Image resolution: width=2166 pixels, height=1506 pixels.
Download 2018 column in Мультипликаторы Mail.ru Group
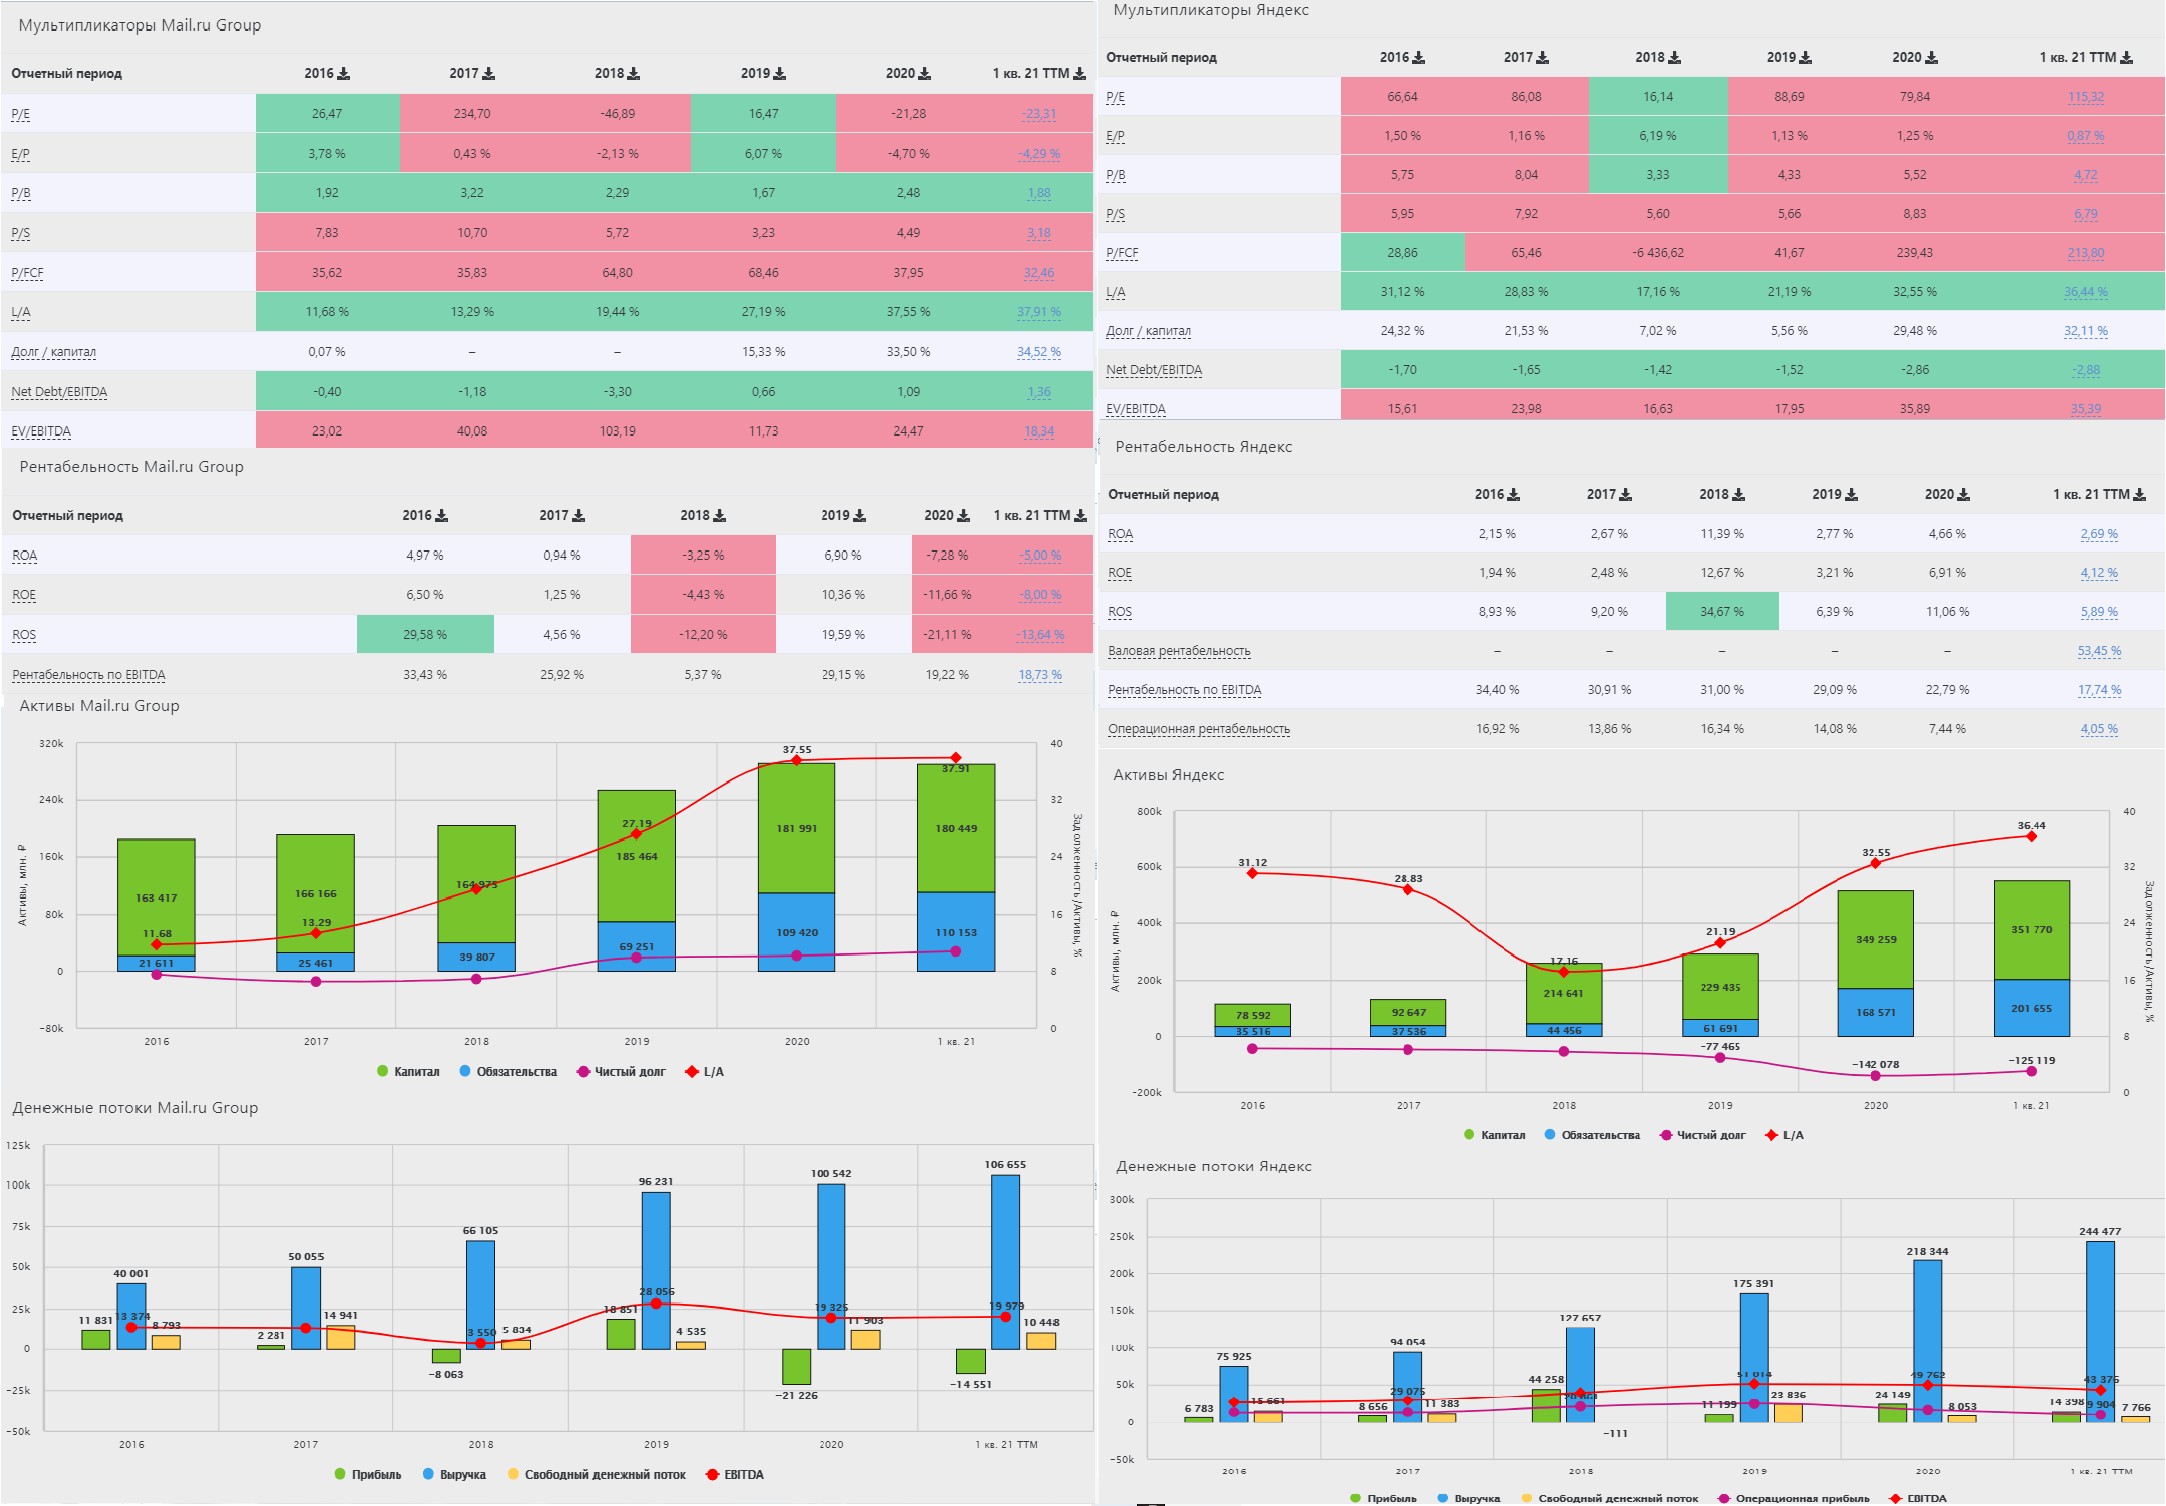634,74
